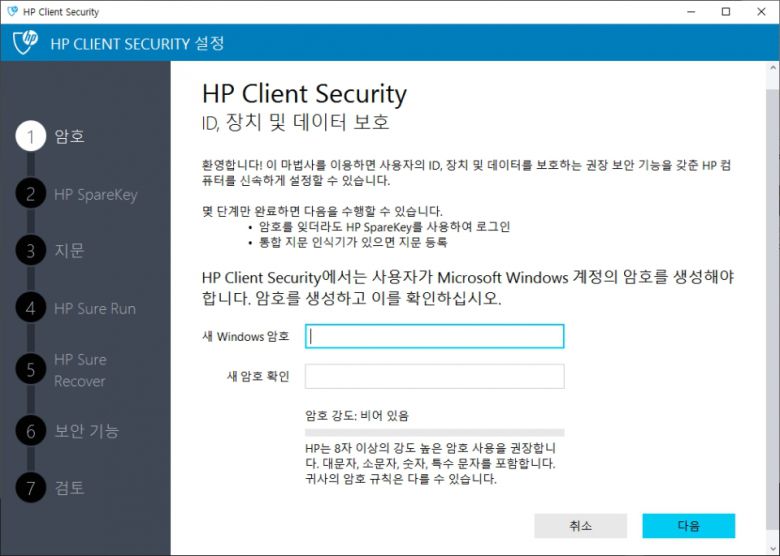Focus the 새 Windows 암호 field
Screen dimensions: 780x556
coord(434,337)
